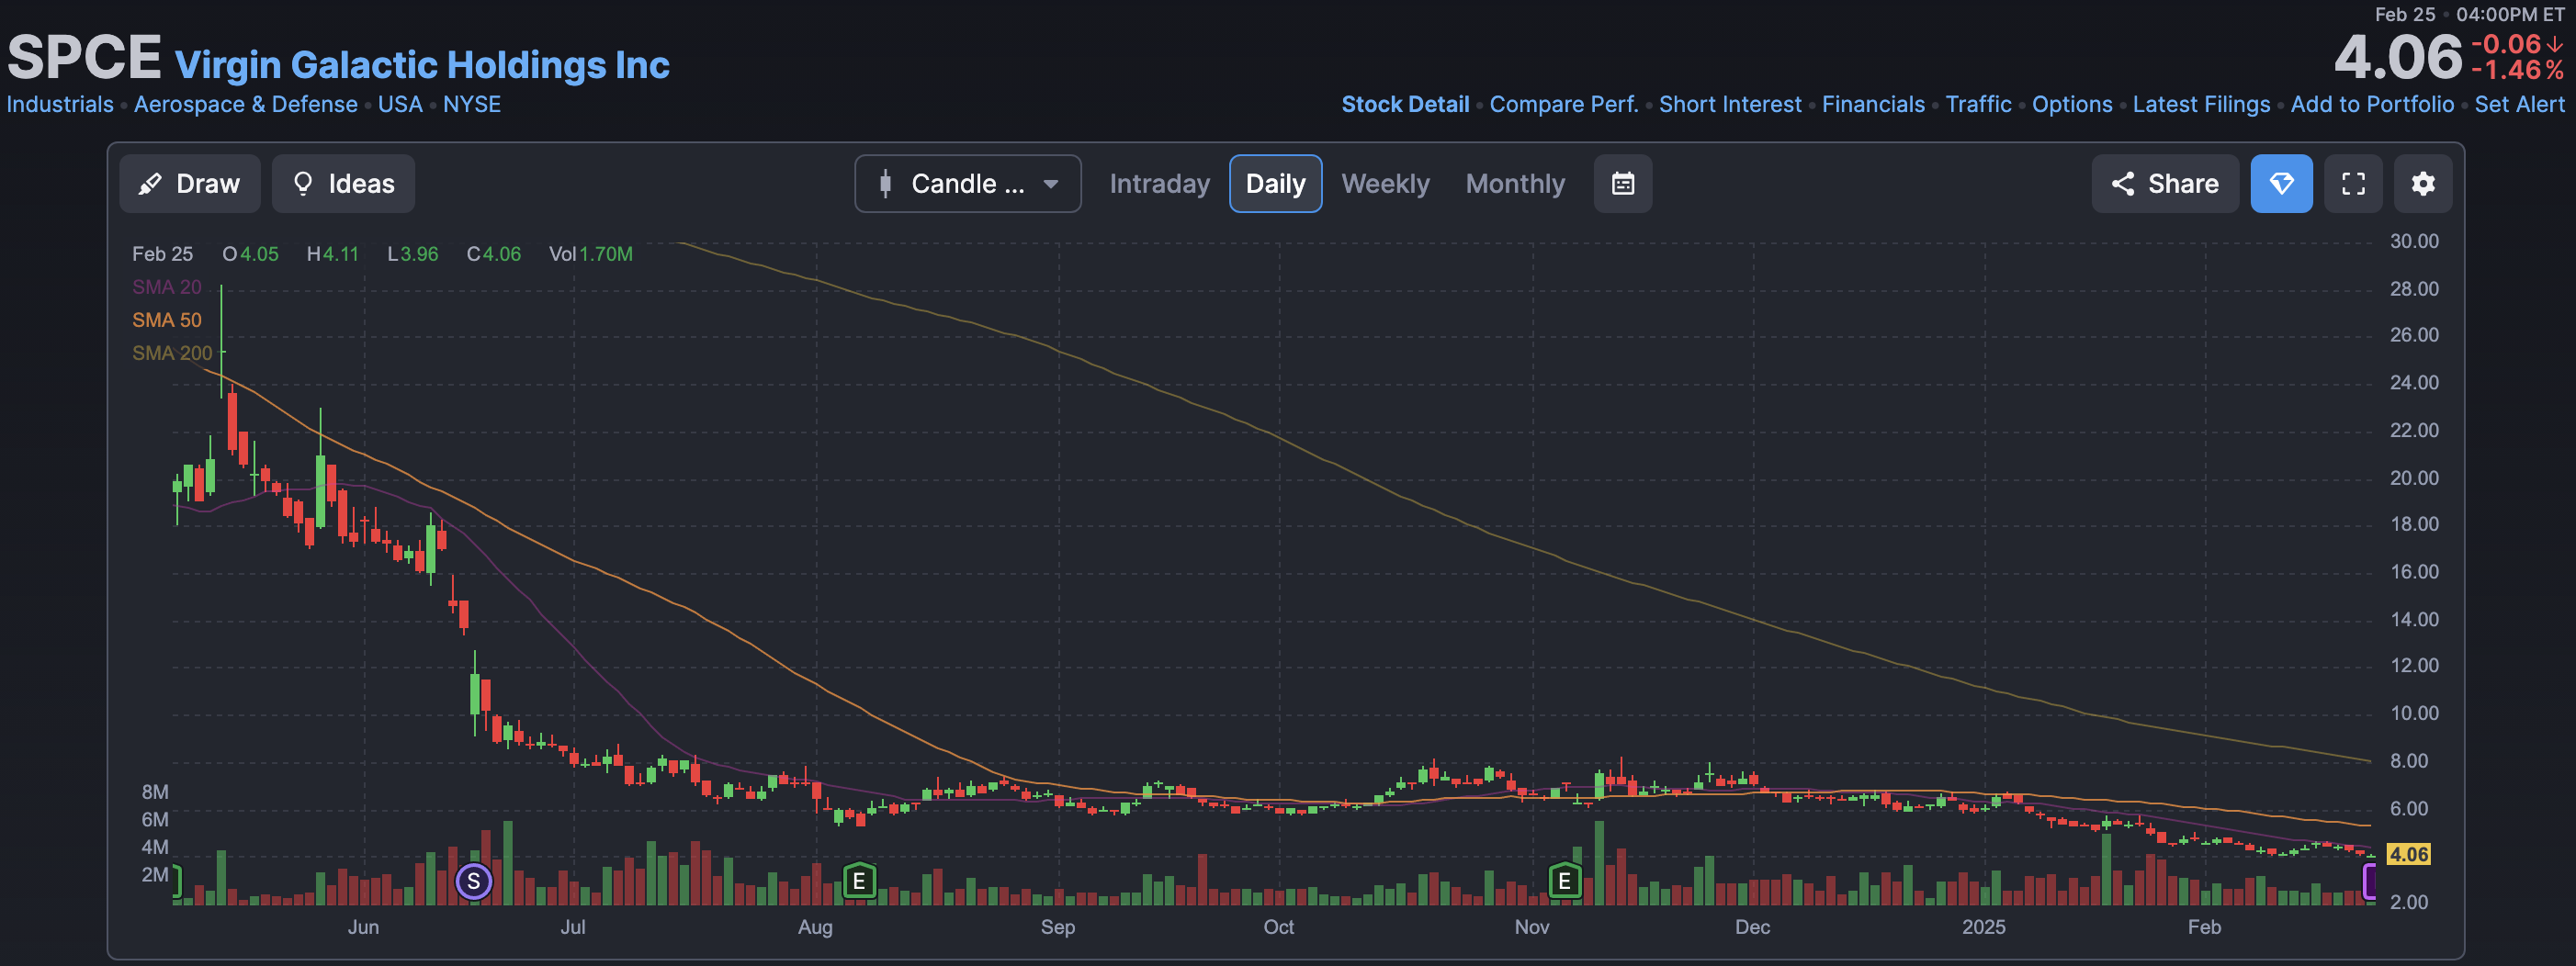Click the 4.06 current price tag on axis

[x=2408, y=854]
